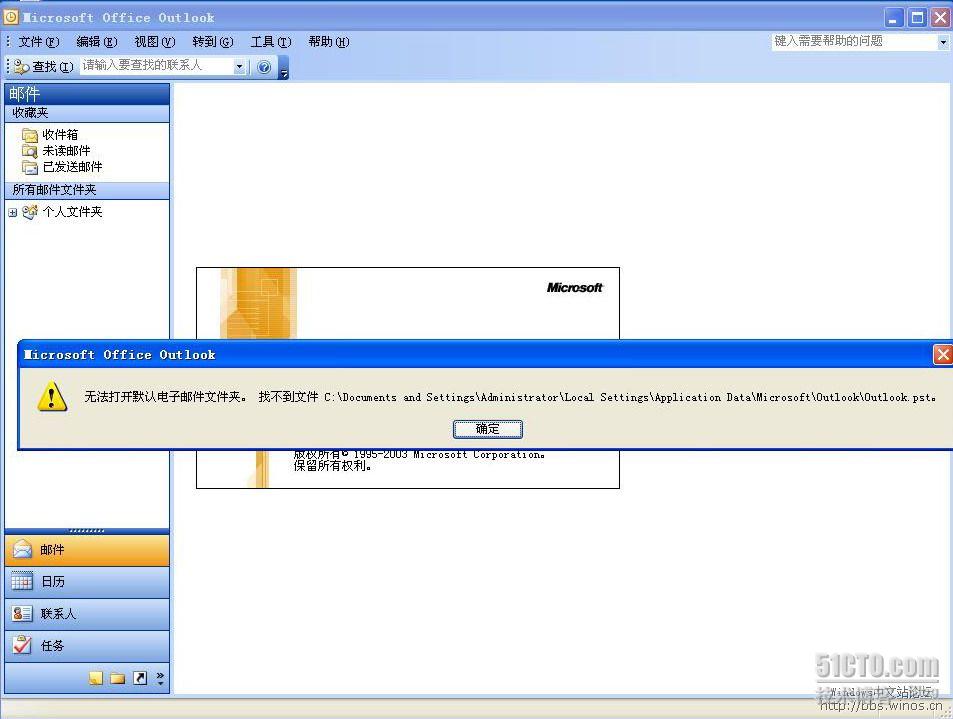Click the calendar grid icon
953x719 pixels.
point(22,582)
